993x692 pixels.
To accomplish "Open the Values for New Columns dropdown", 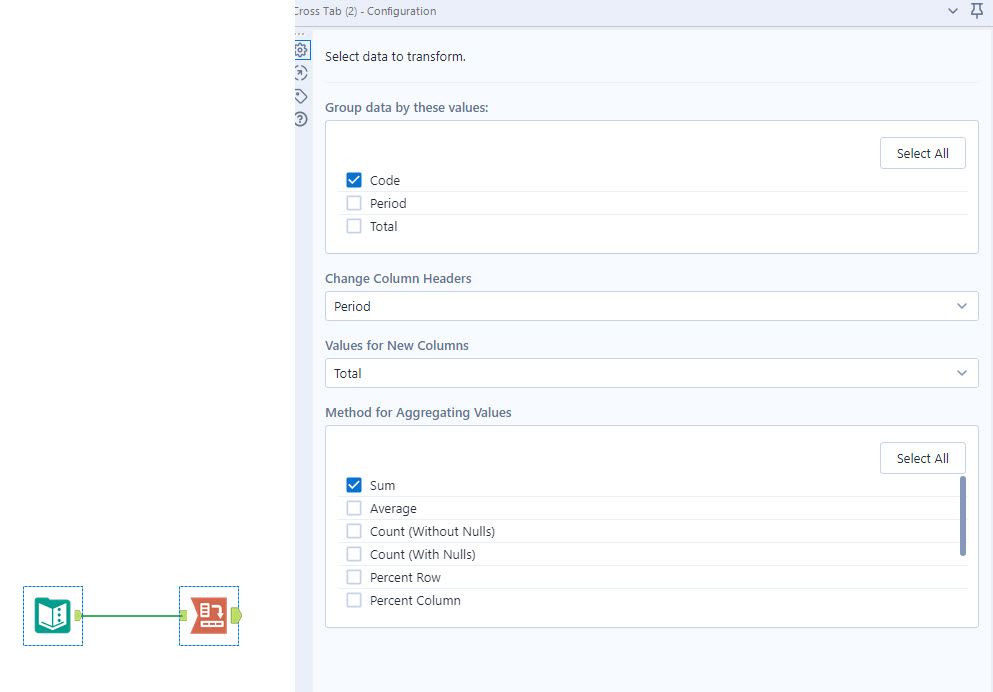I will [651, 373].
